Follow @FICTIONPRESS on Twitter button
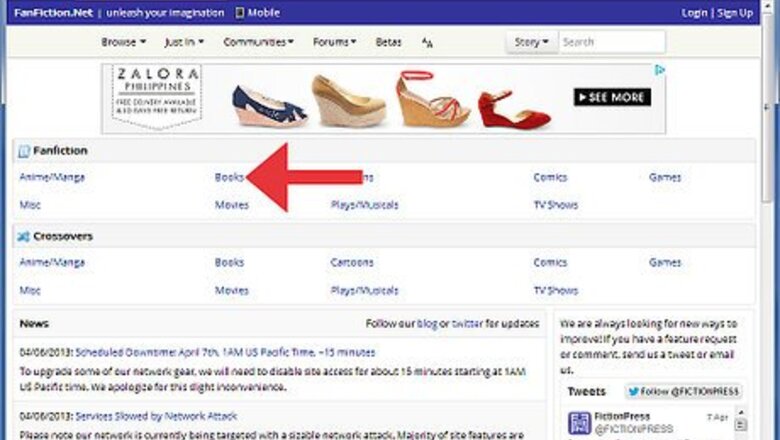The image size is (780, 440). [685, 391]
